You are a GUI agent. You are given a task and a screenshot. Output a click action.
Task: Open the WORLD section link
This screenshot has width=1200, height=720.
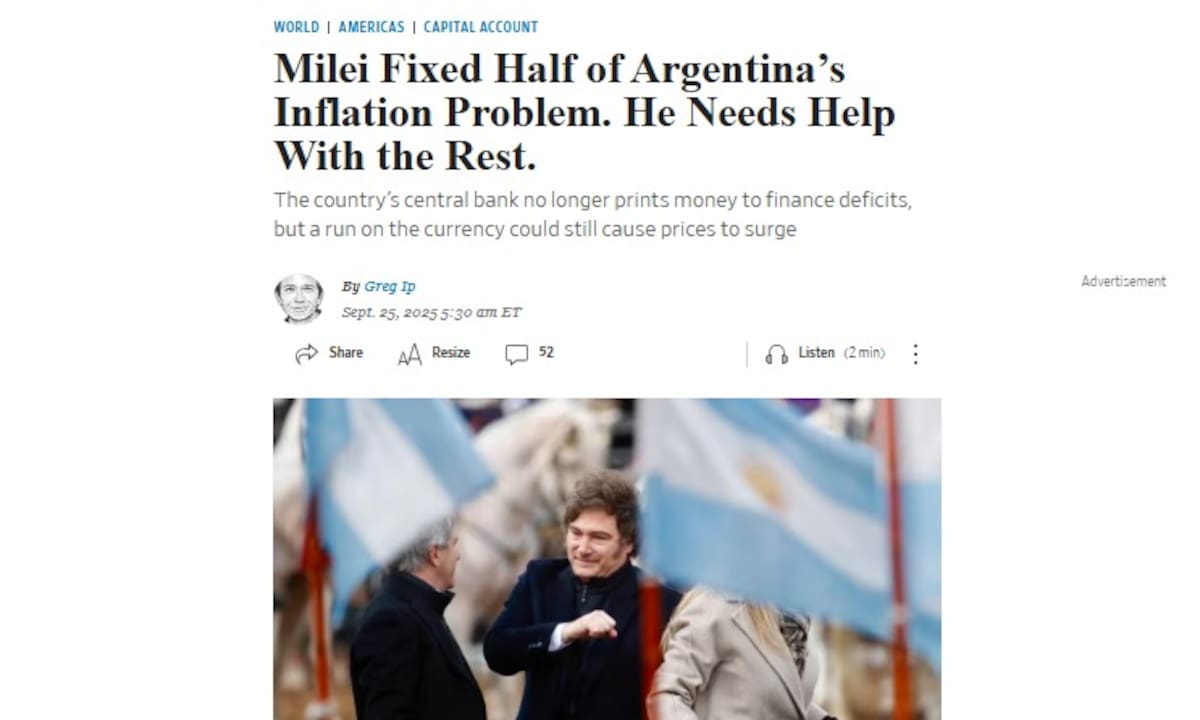[x=296, y=27]
